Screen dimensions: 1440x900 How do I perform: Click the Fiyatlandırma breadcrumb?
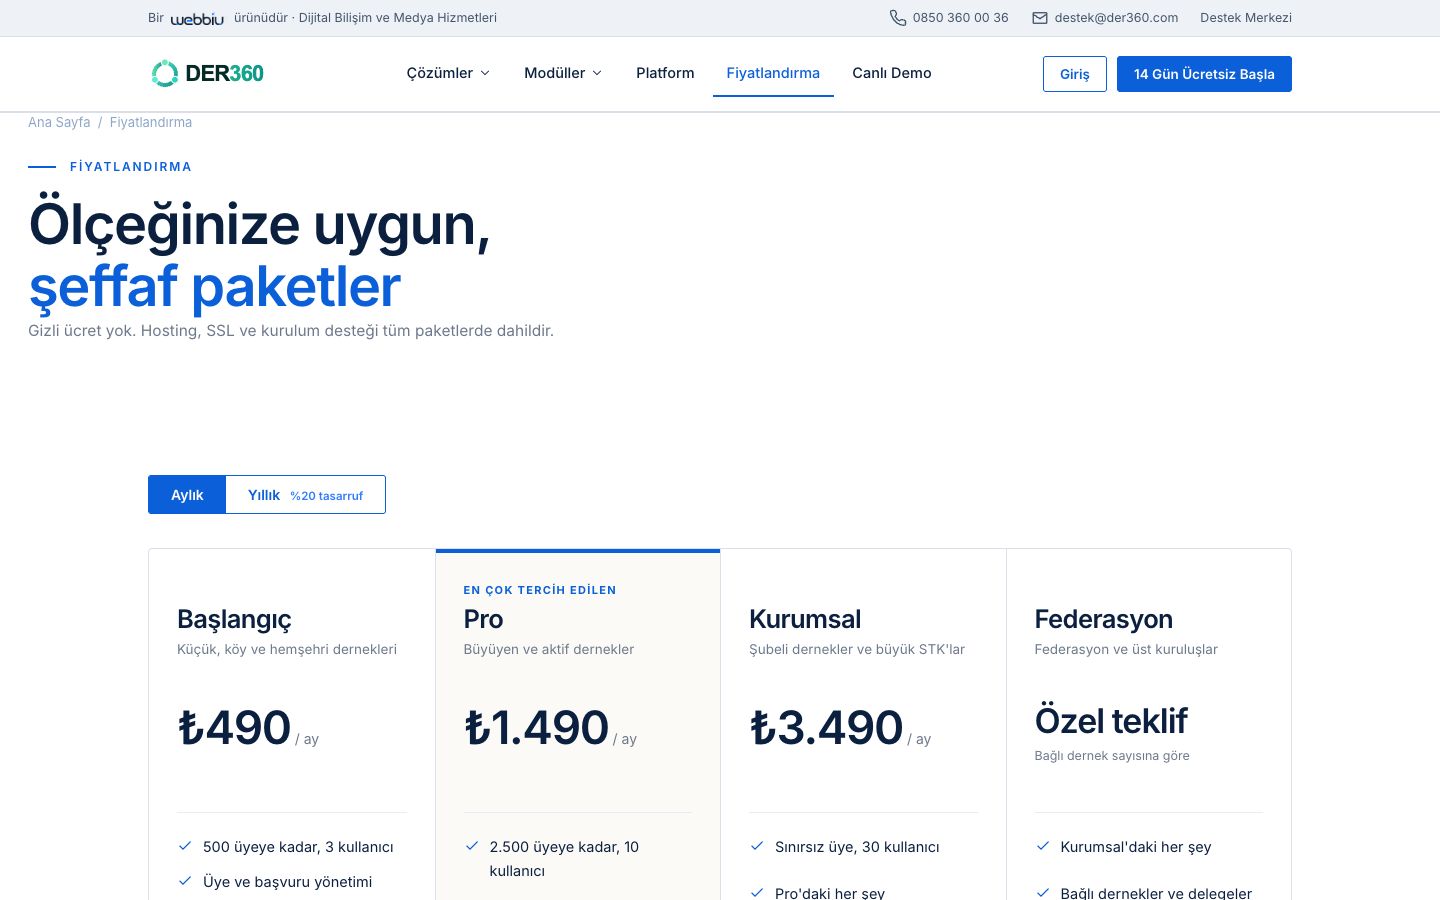(x=151, y=122)
